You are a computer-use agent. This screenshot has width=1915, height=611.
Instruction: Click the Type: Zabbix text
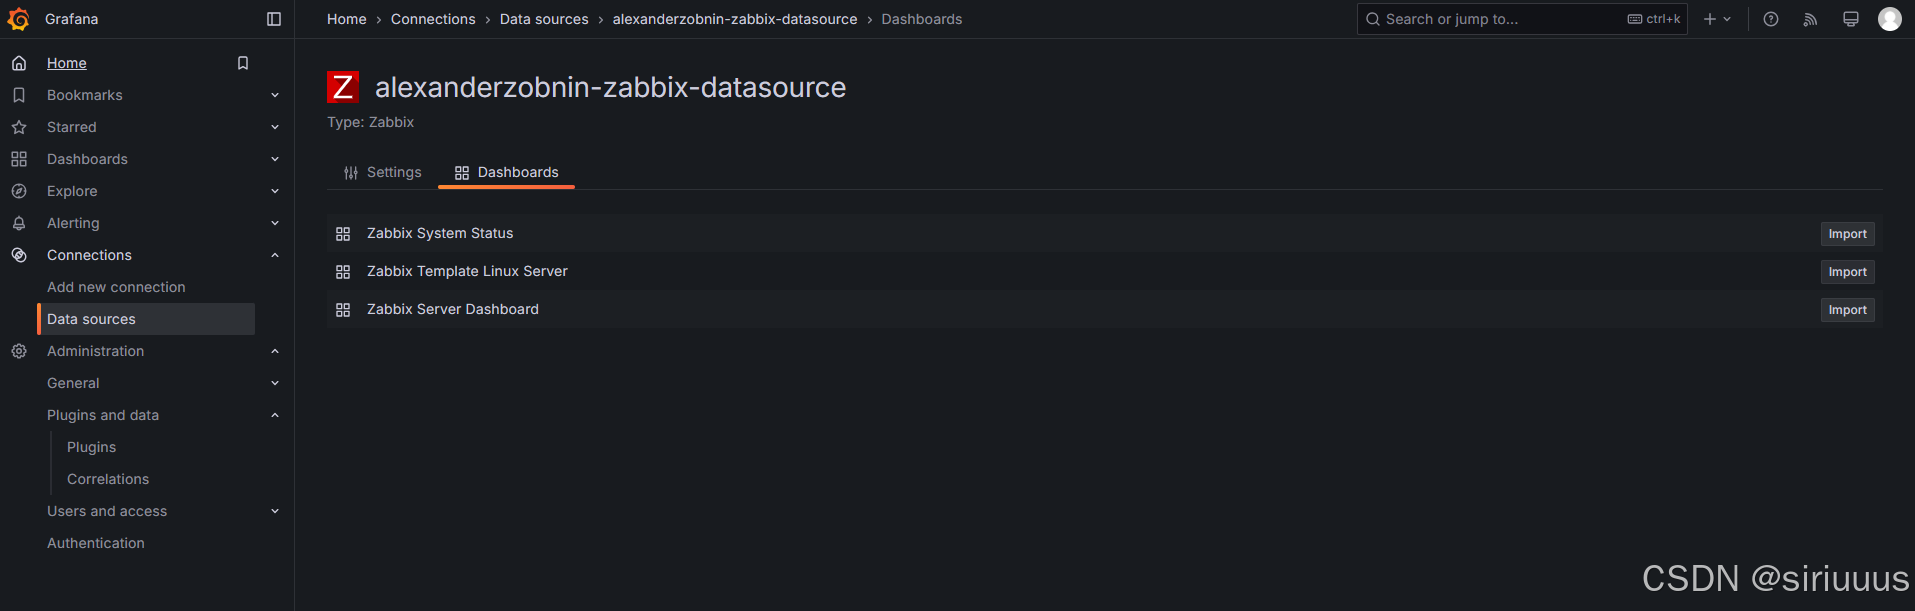[370, 122]
